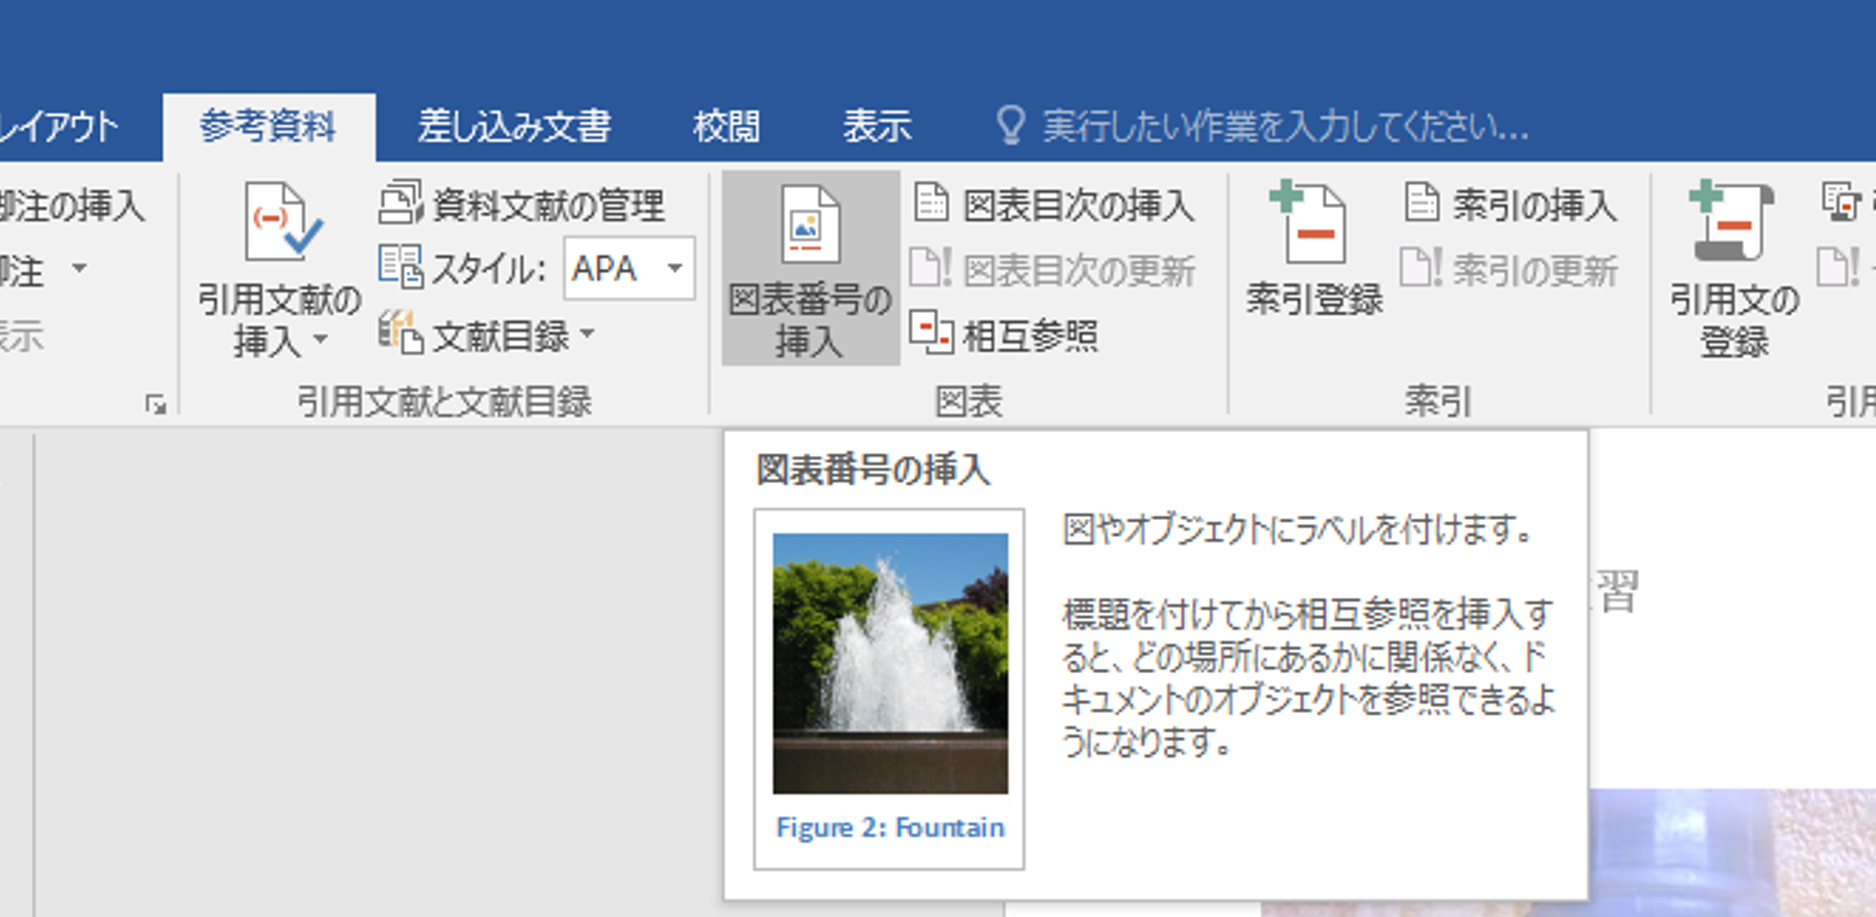This screenshot has height=917, width=1876.
Task: Switch to the 差し込み文書 tab
Action: 514,127
